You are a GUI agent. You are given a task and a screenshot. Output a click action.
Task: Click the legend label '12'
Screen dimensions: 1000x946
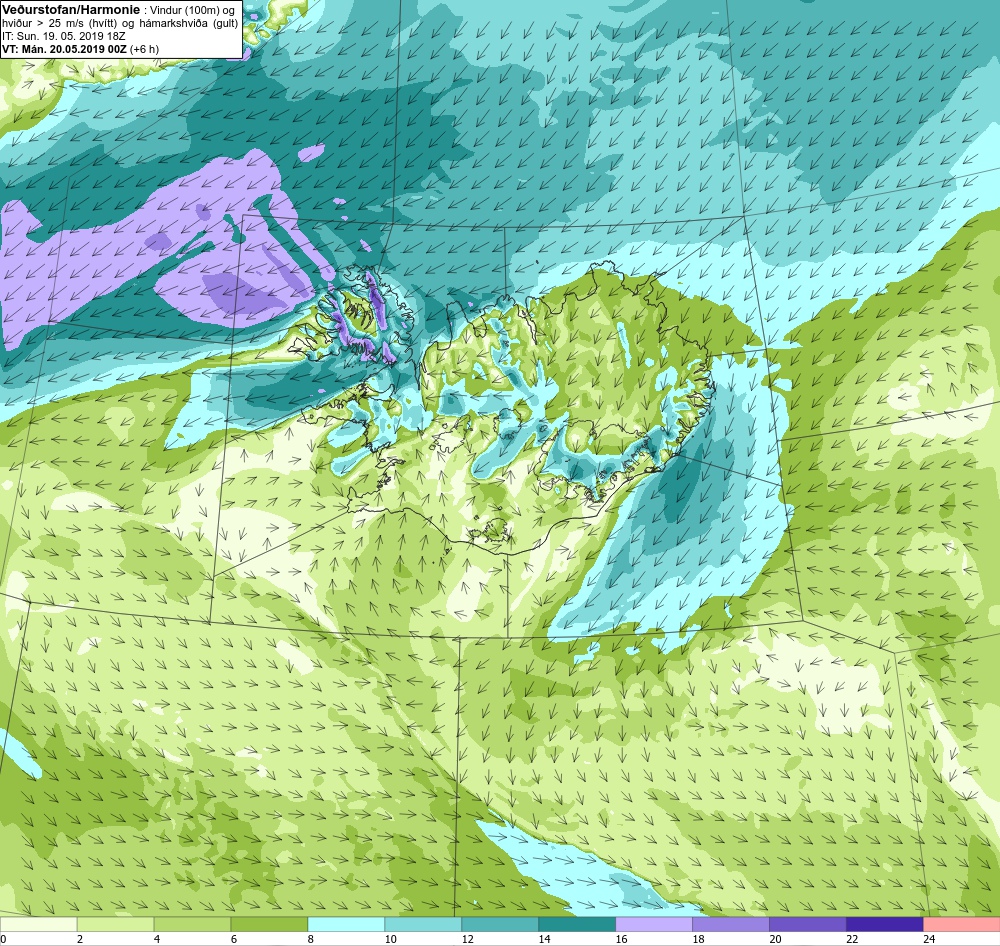point(468,939)
